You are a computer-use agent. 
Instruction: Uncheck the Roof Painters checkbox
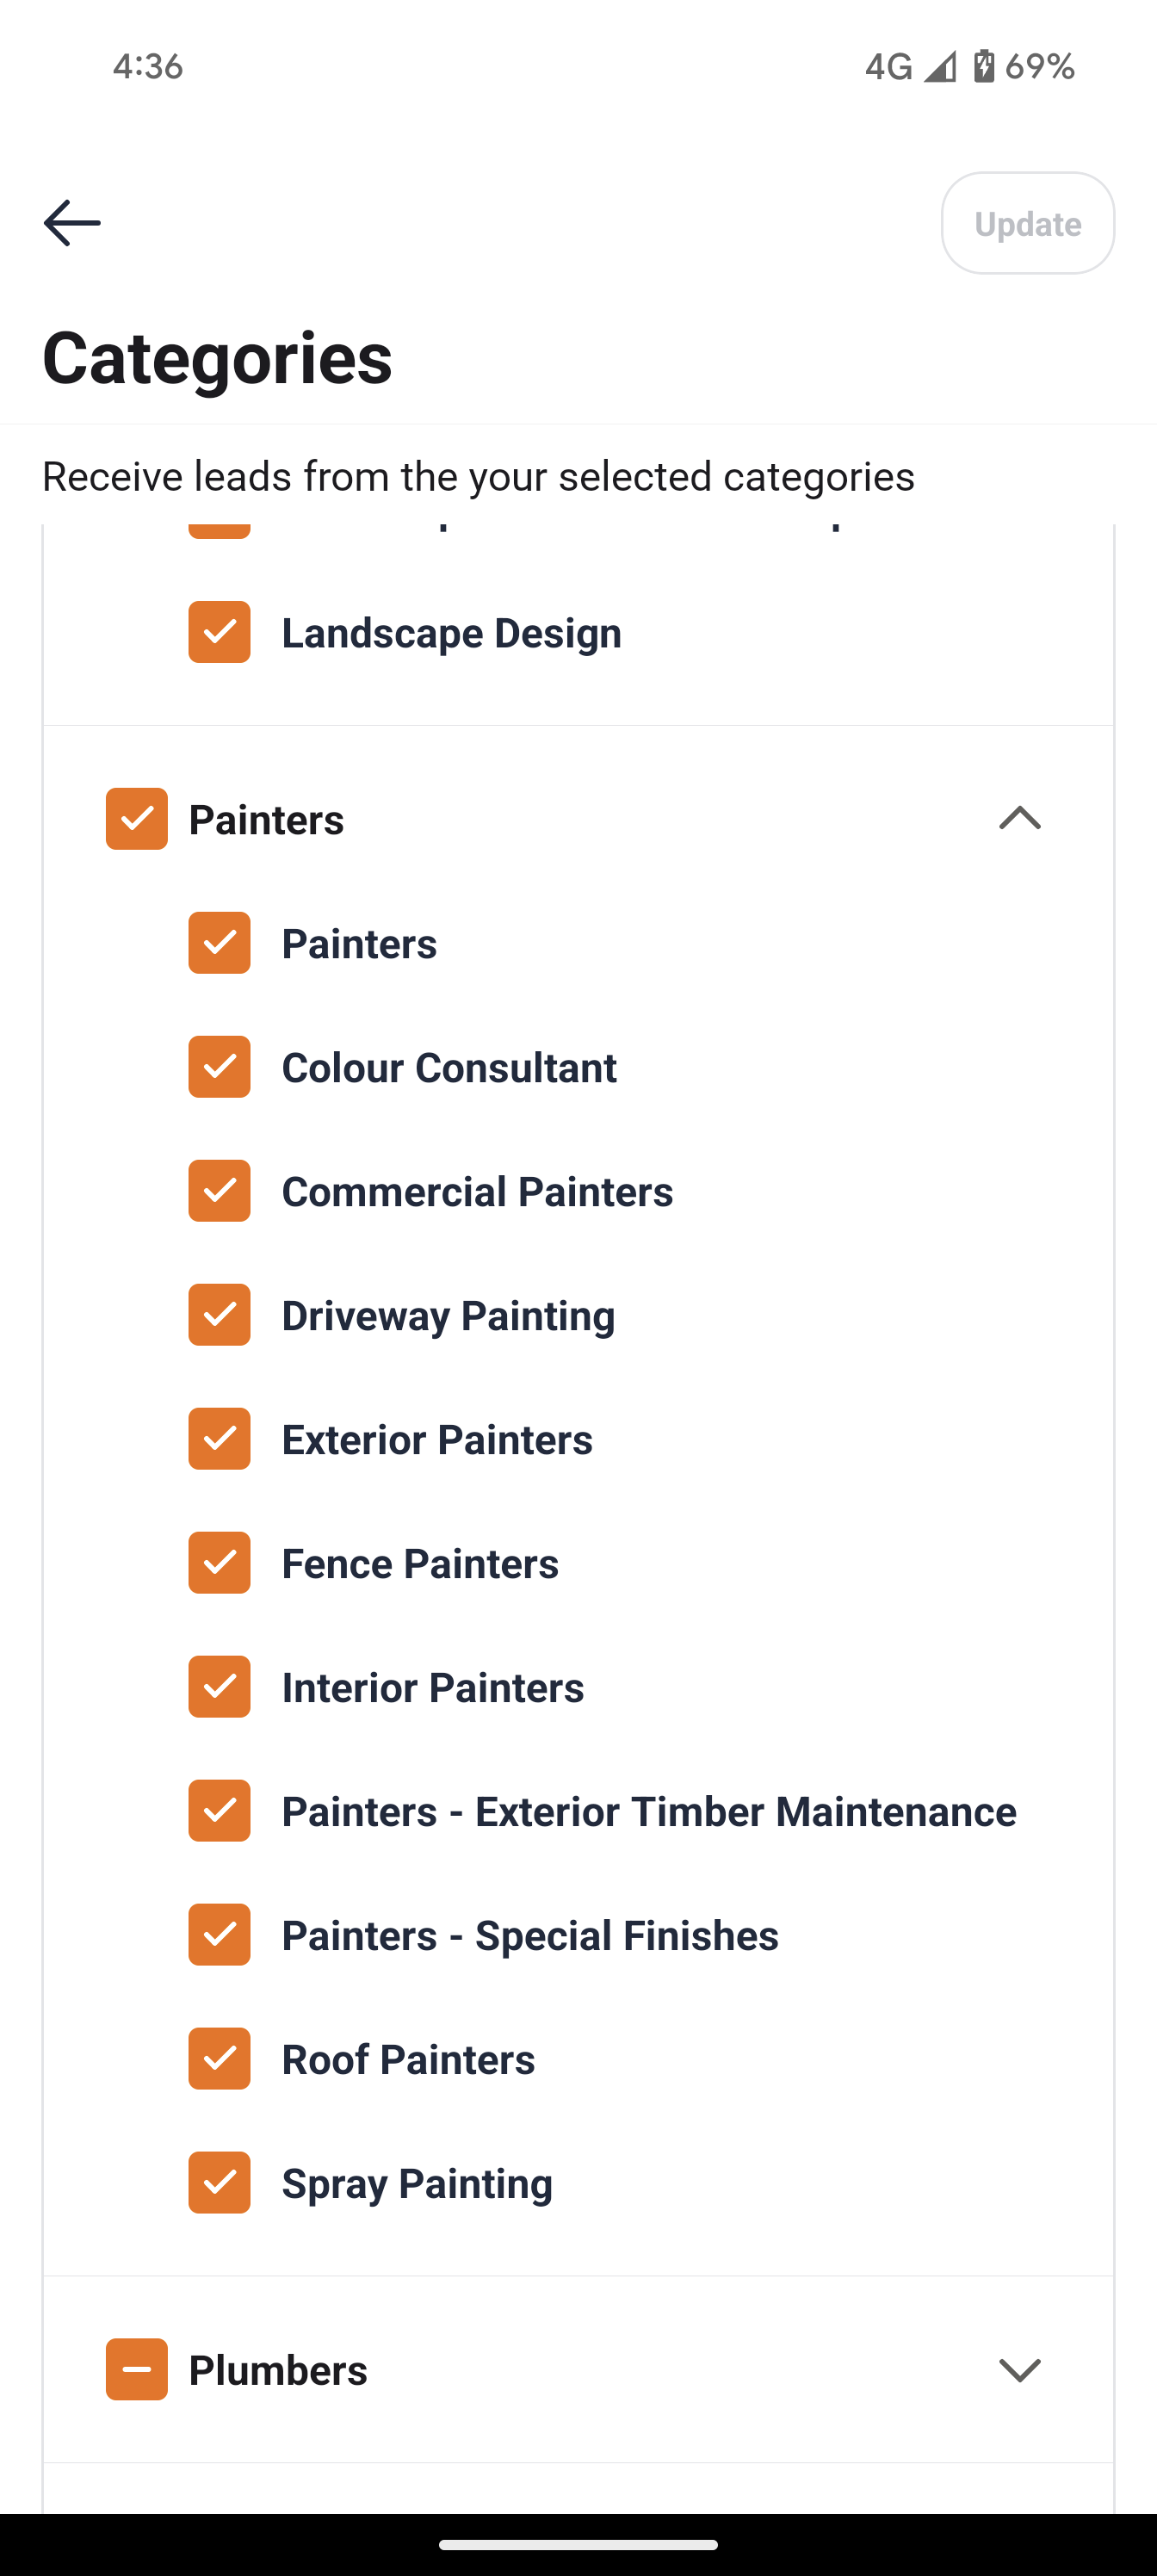point(219,2059)
